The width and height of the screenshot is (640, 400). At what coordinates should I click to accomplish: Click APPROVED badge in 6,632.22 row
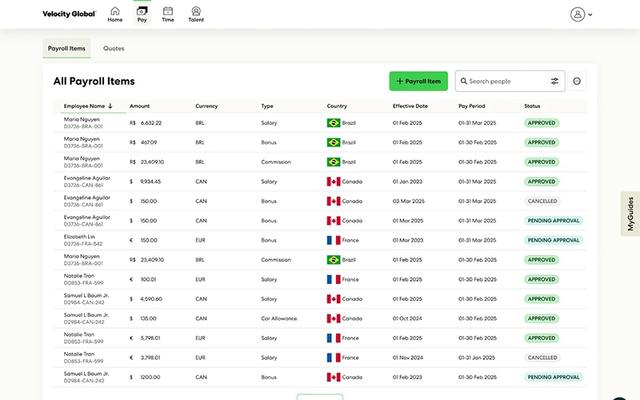point(542,123)
